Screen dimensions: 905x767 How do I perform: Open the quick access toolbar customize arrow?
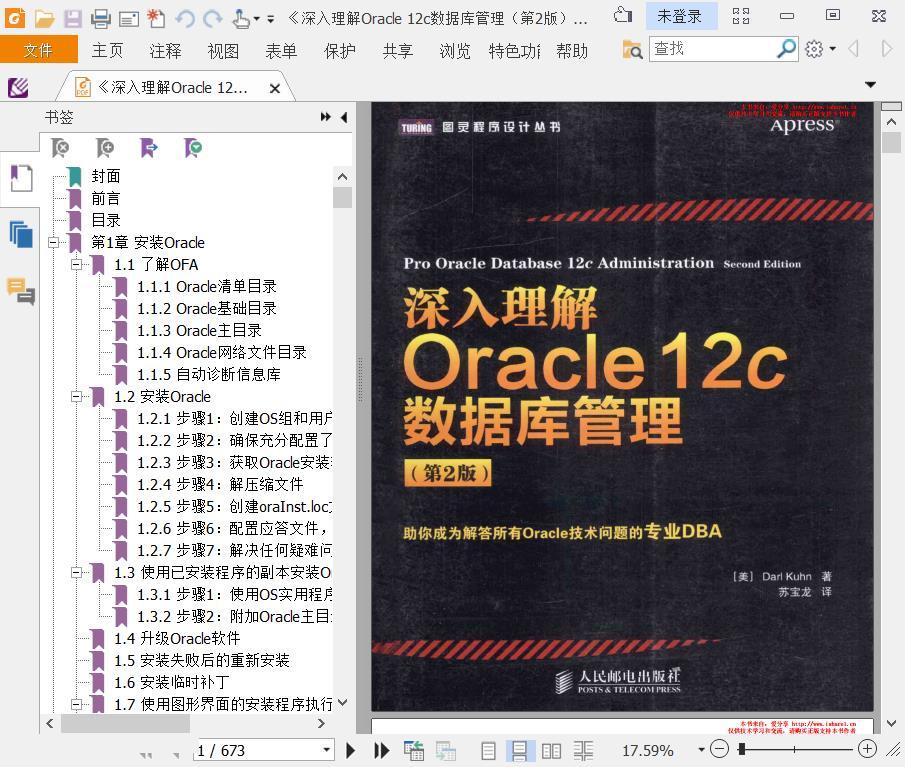pos(271,19)
